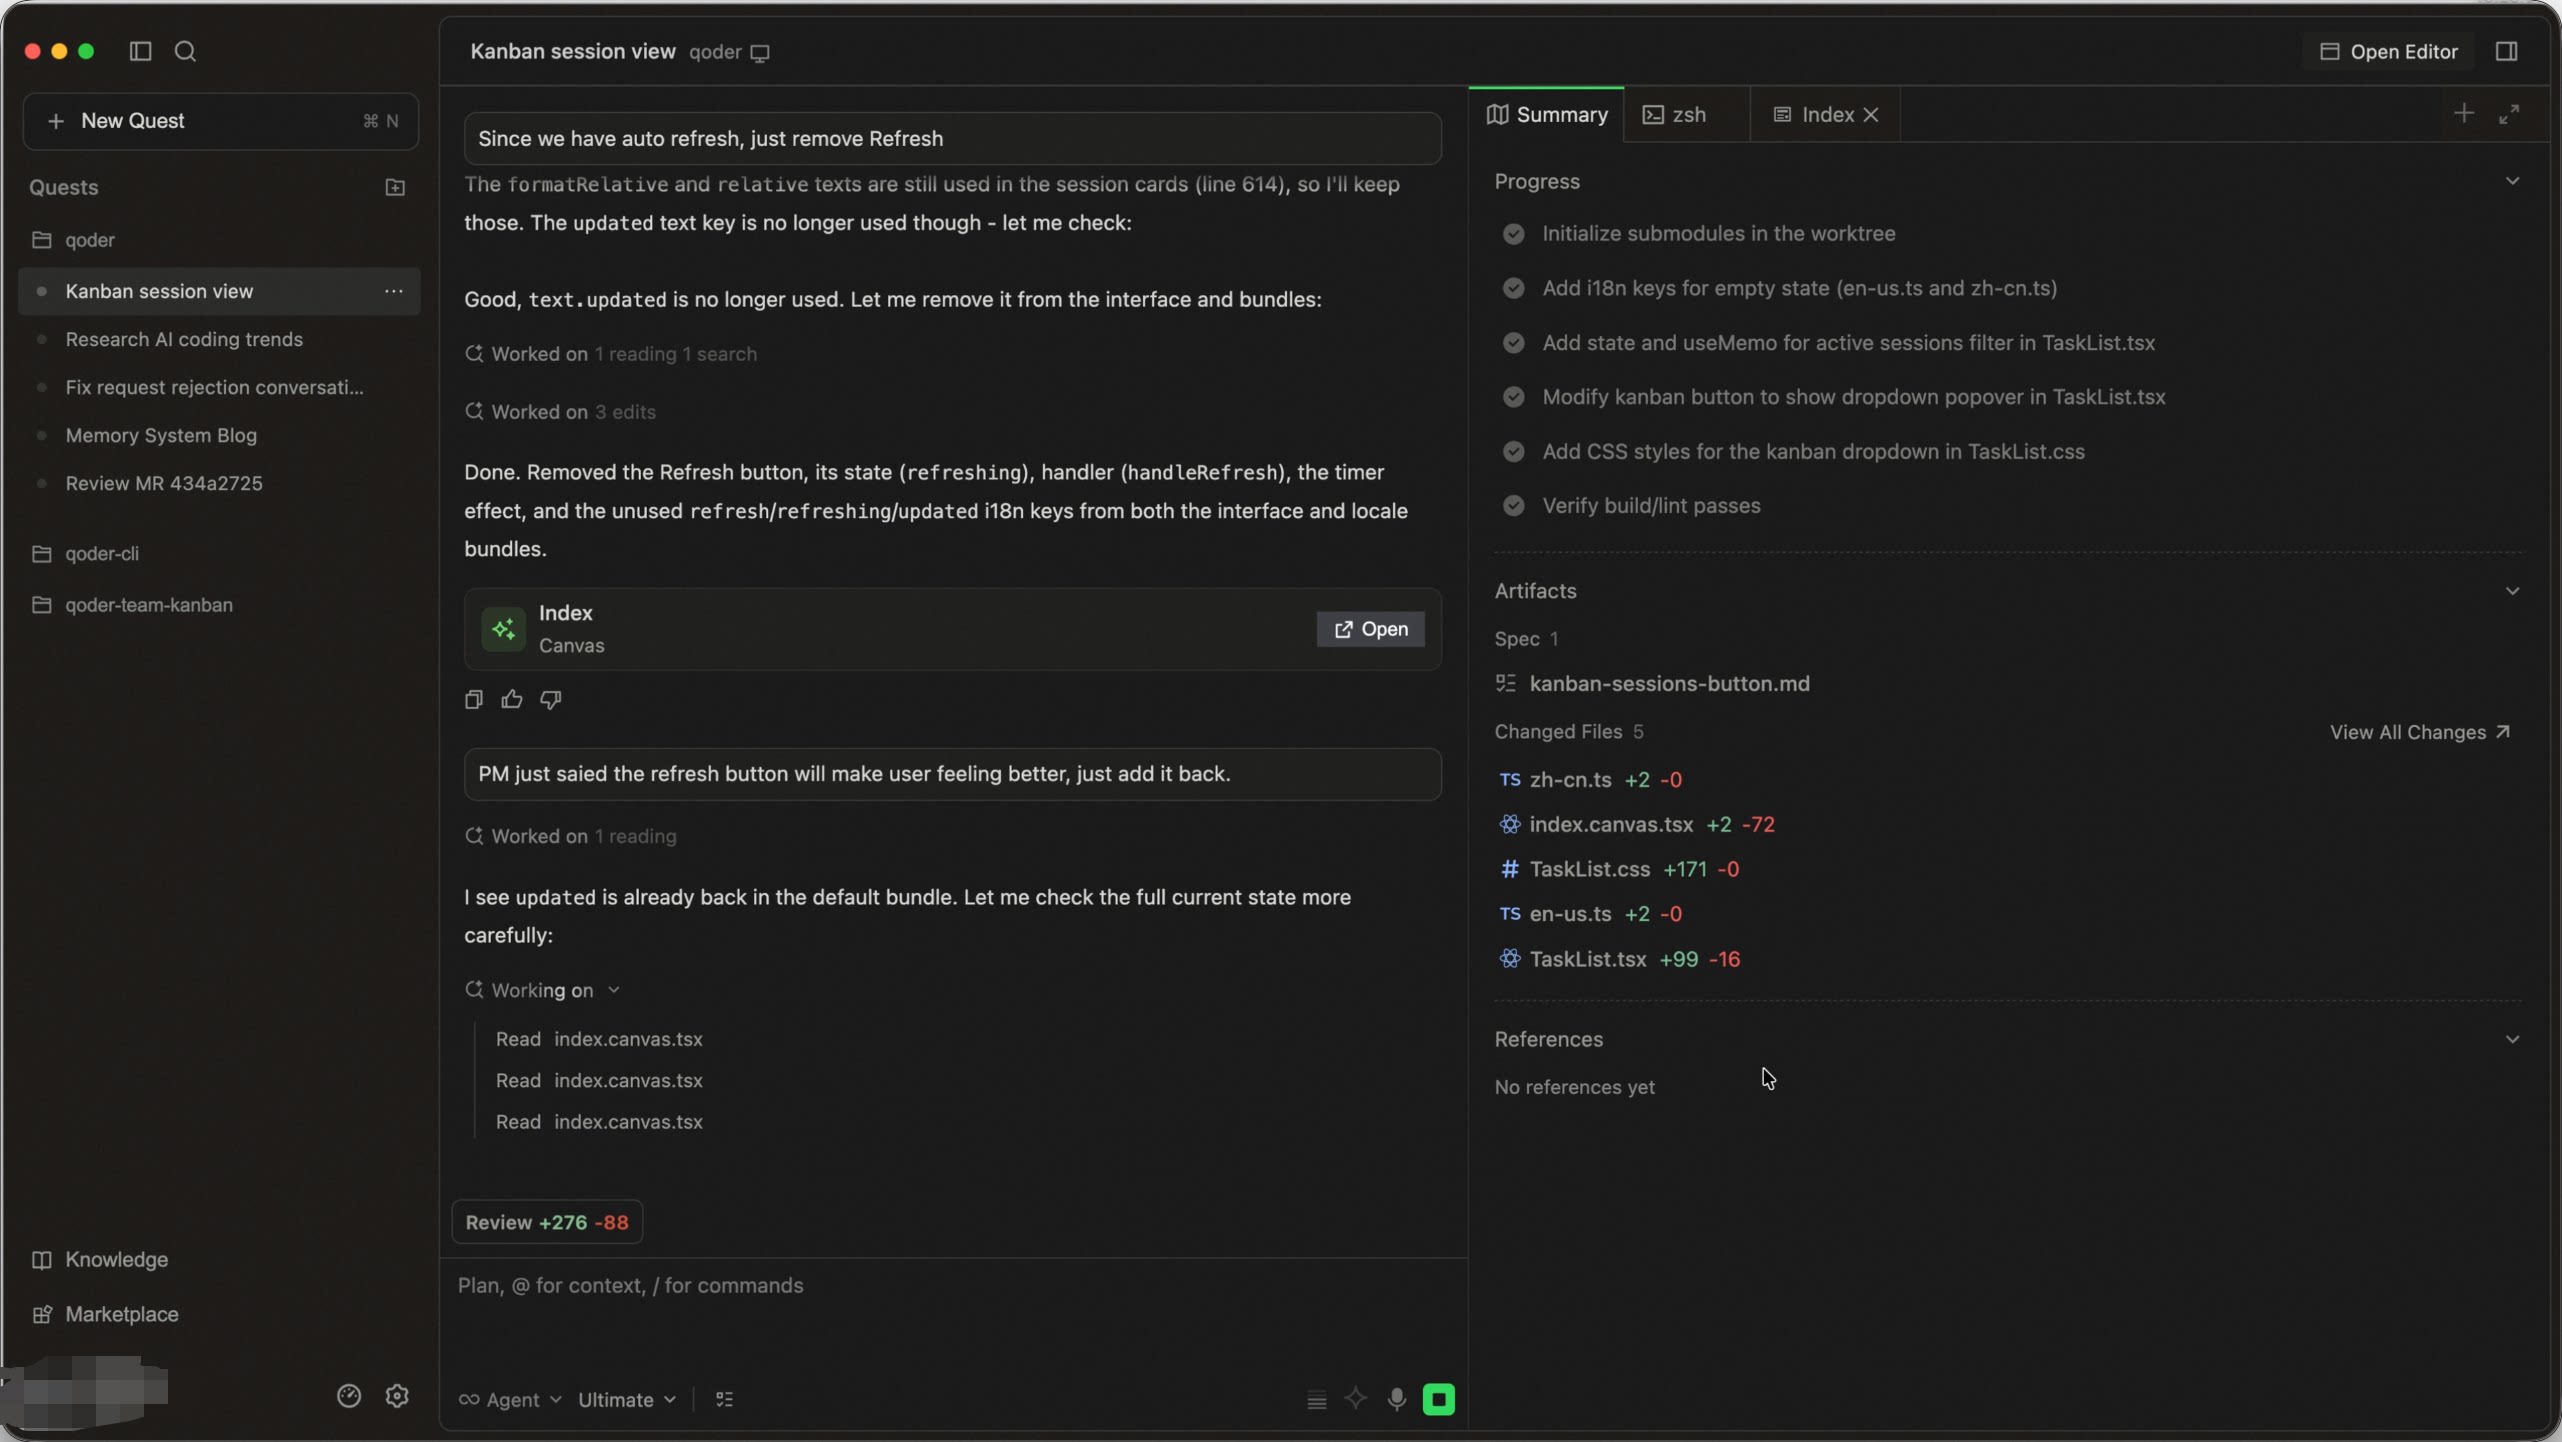Click Open Editor button
The width and height of the screenshot is (2562, 1442).
click(x=2388, y=52)
